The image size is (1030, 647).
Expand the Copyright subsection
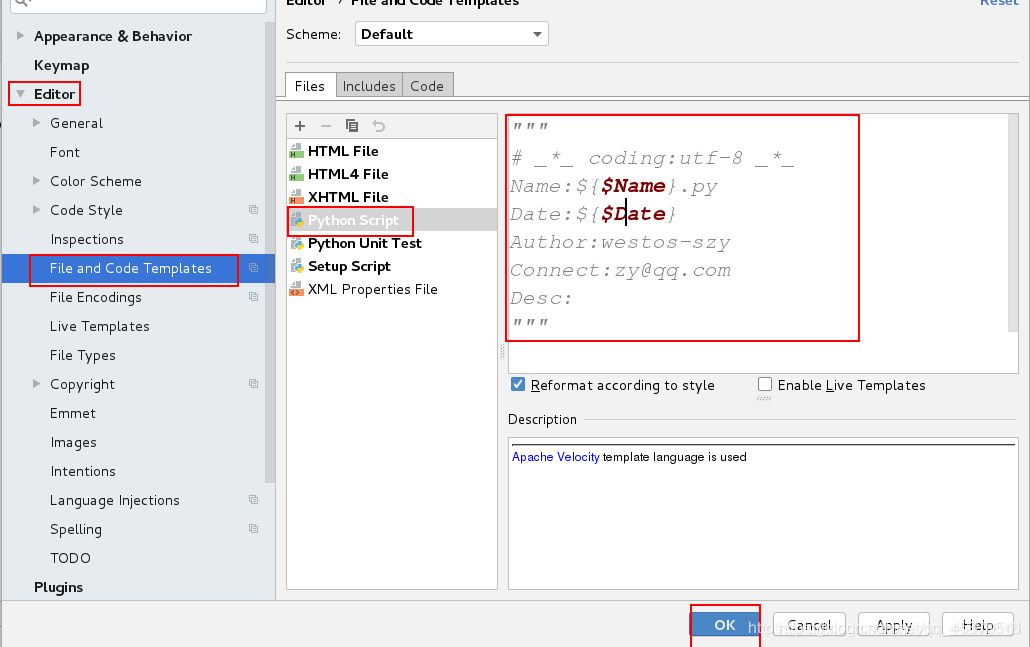click(x=37, y=384)
